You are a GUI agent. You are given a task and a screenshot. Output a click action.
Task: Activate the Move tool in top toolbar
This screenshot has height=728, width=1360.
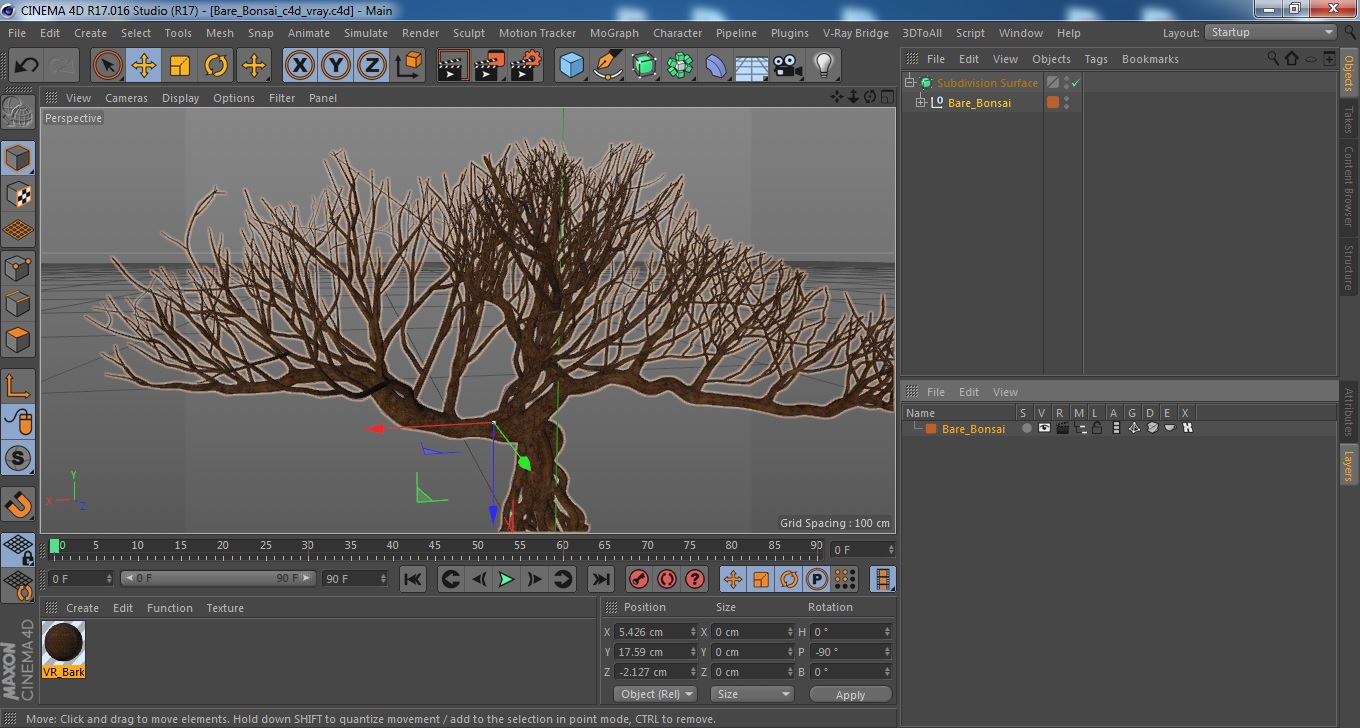pyautogui.click(x=144, y=66)
